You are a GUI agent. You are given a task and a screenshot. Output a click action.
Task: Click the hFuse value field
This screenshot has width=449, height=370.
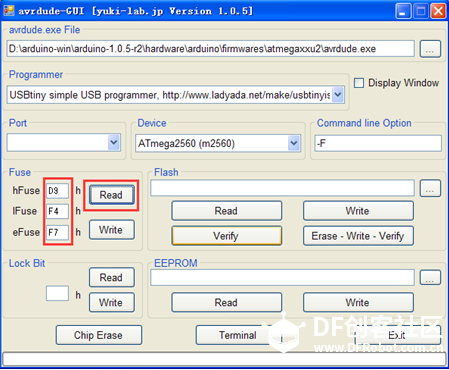57,191
